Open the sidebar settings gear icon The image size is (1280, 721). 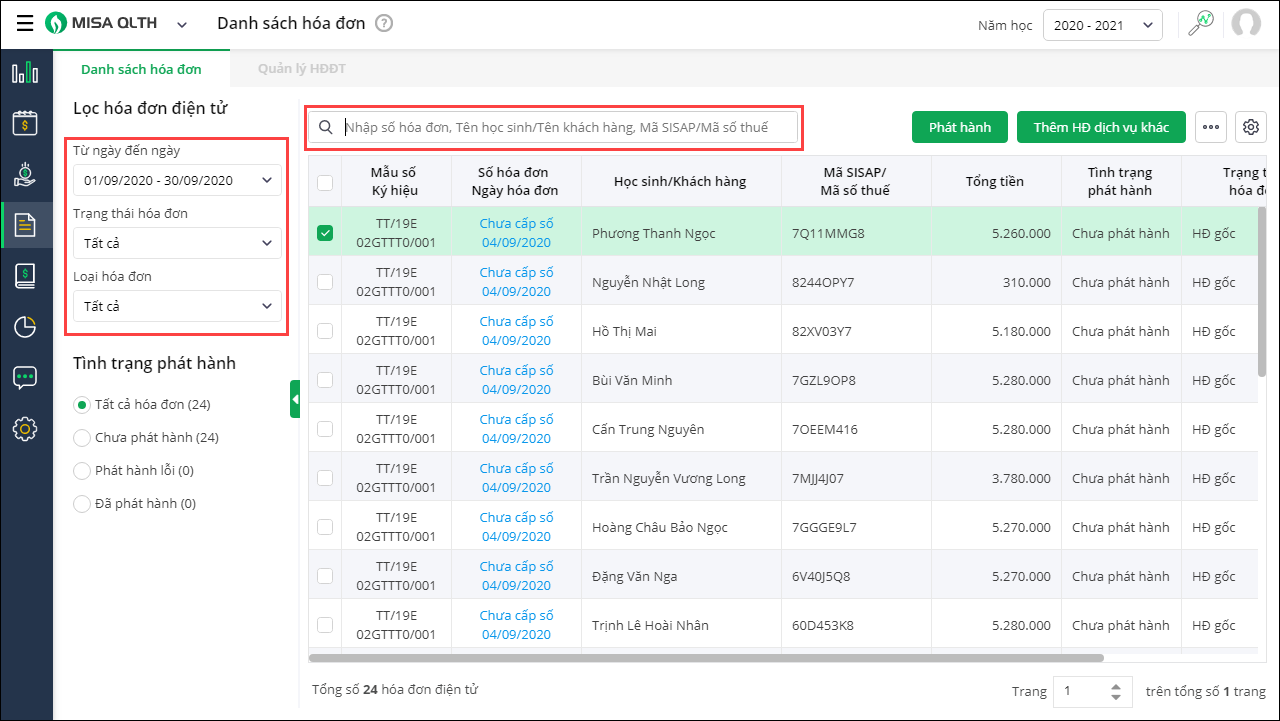(25, 429)
